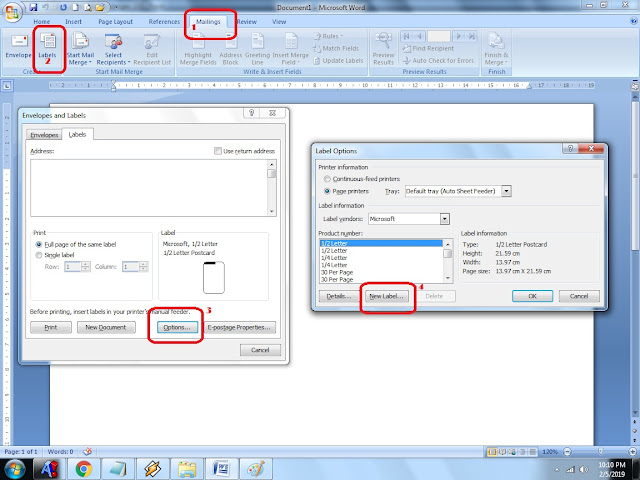Click Find Recipient in ribbon
This screenshot has height=480, width=640.
428,48
